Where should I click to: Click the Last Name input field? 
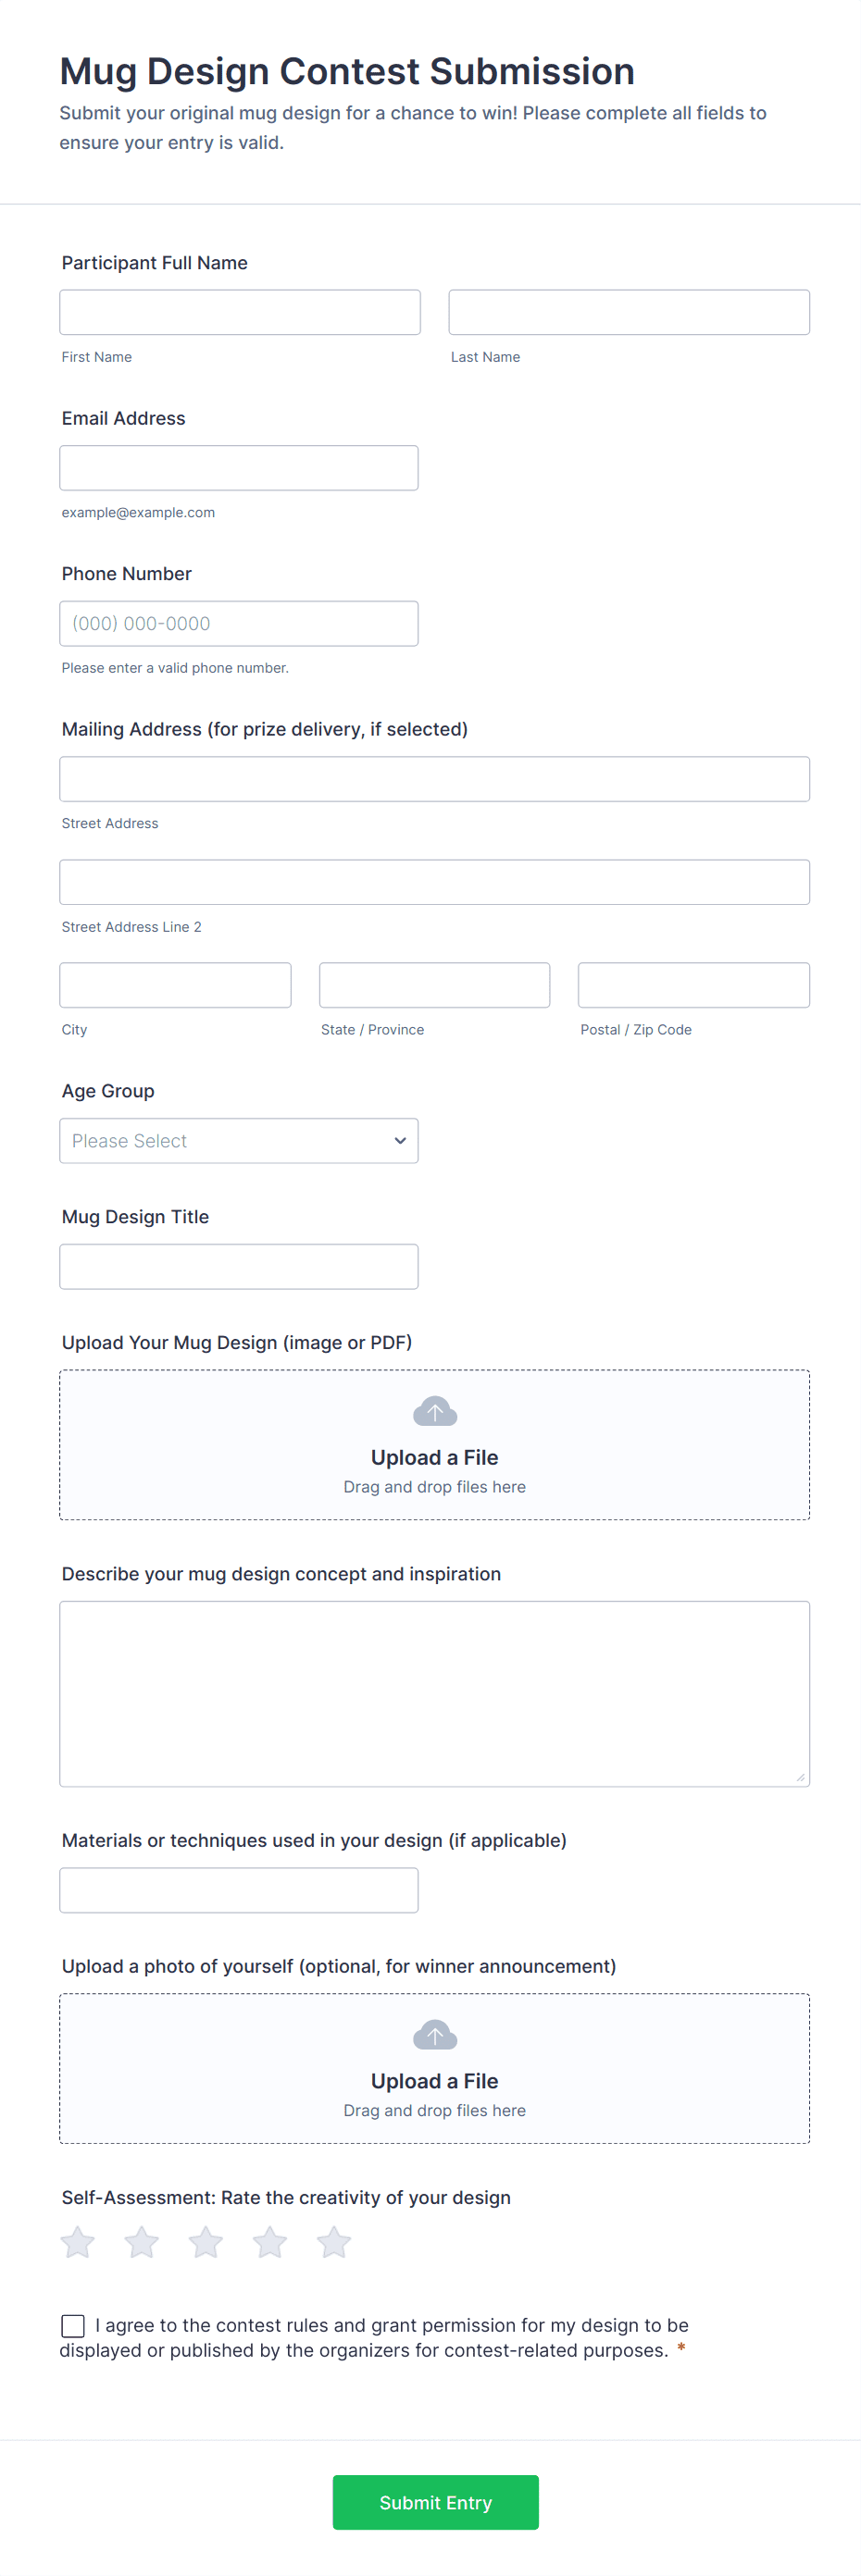click(x=628, y=311)
